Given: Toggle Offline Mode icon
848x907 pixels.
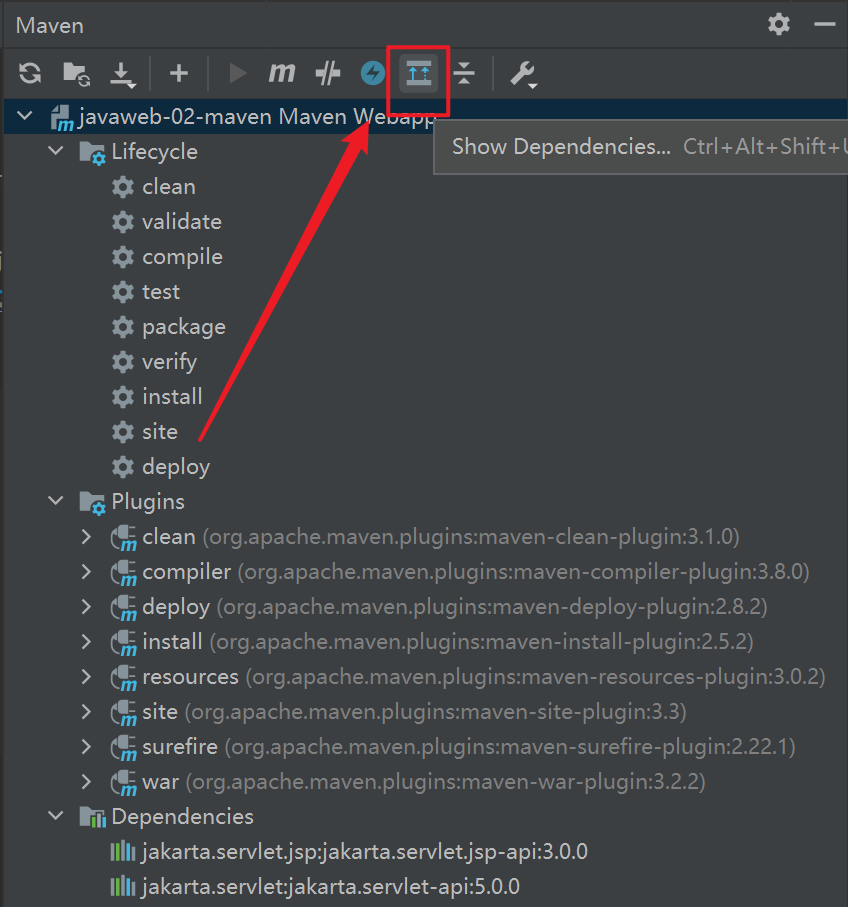Looking at the screenshot, I should click(x=328, y=73).
